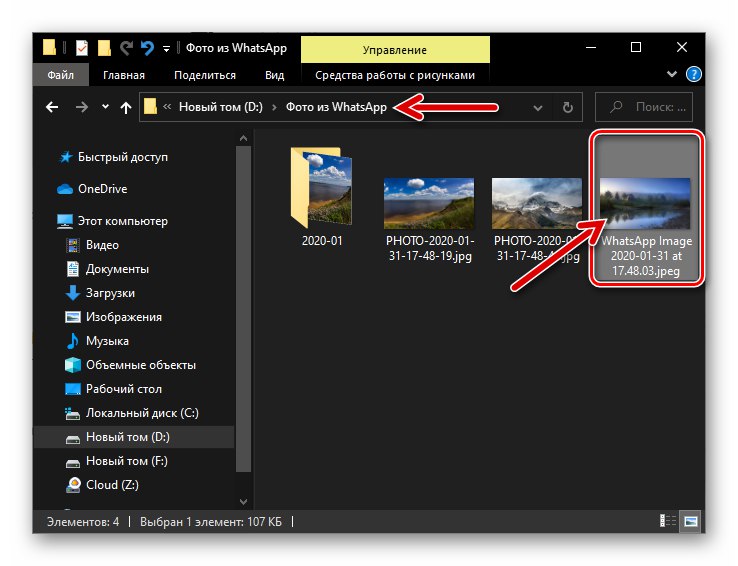Switch to the Главная ribbon tab
This screenshot has width=738, height=566.
(124, 75)
